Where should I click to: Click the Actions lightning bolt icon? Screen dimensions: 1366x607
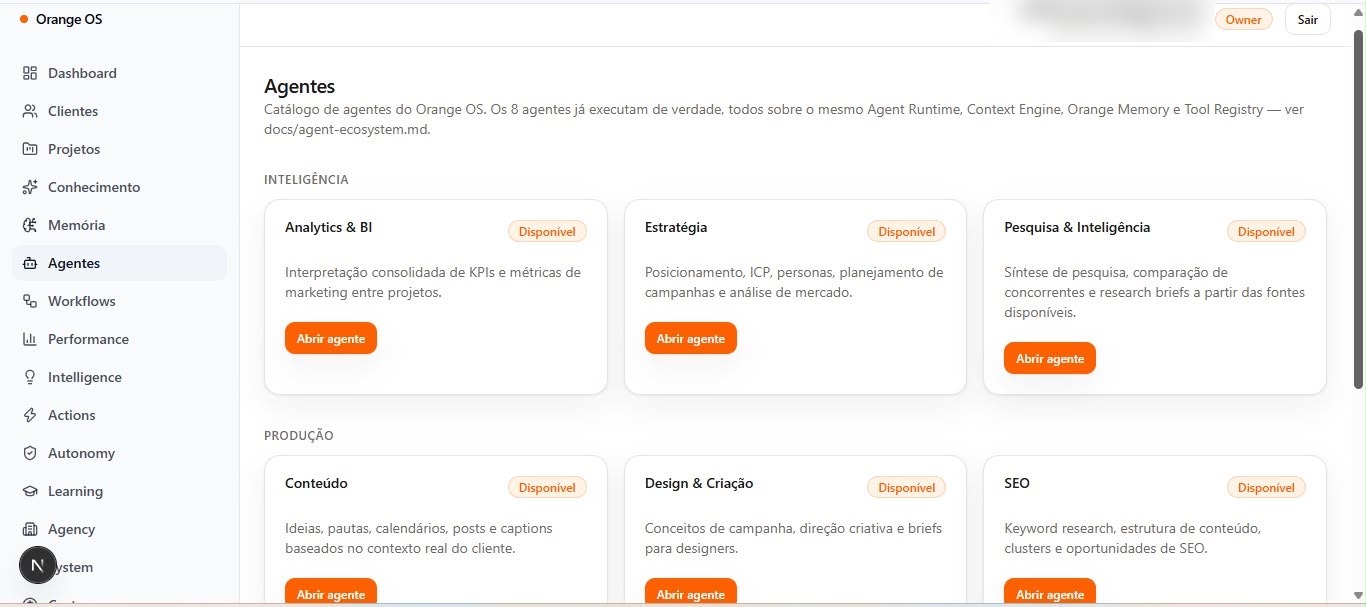30,415
